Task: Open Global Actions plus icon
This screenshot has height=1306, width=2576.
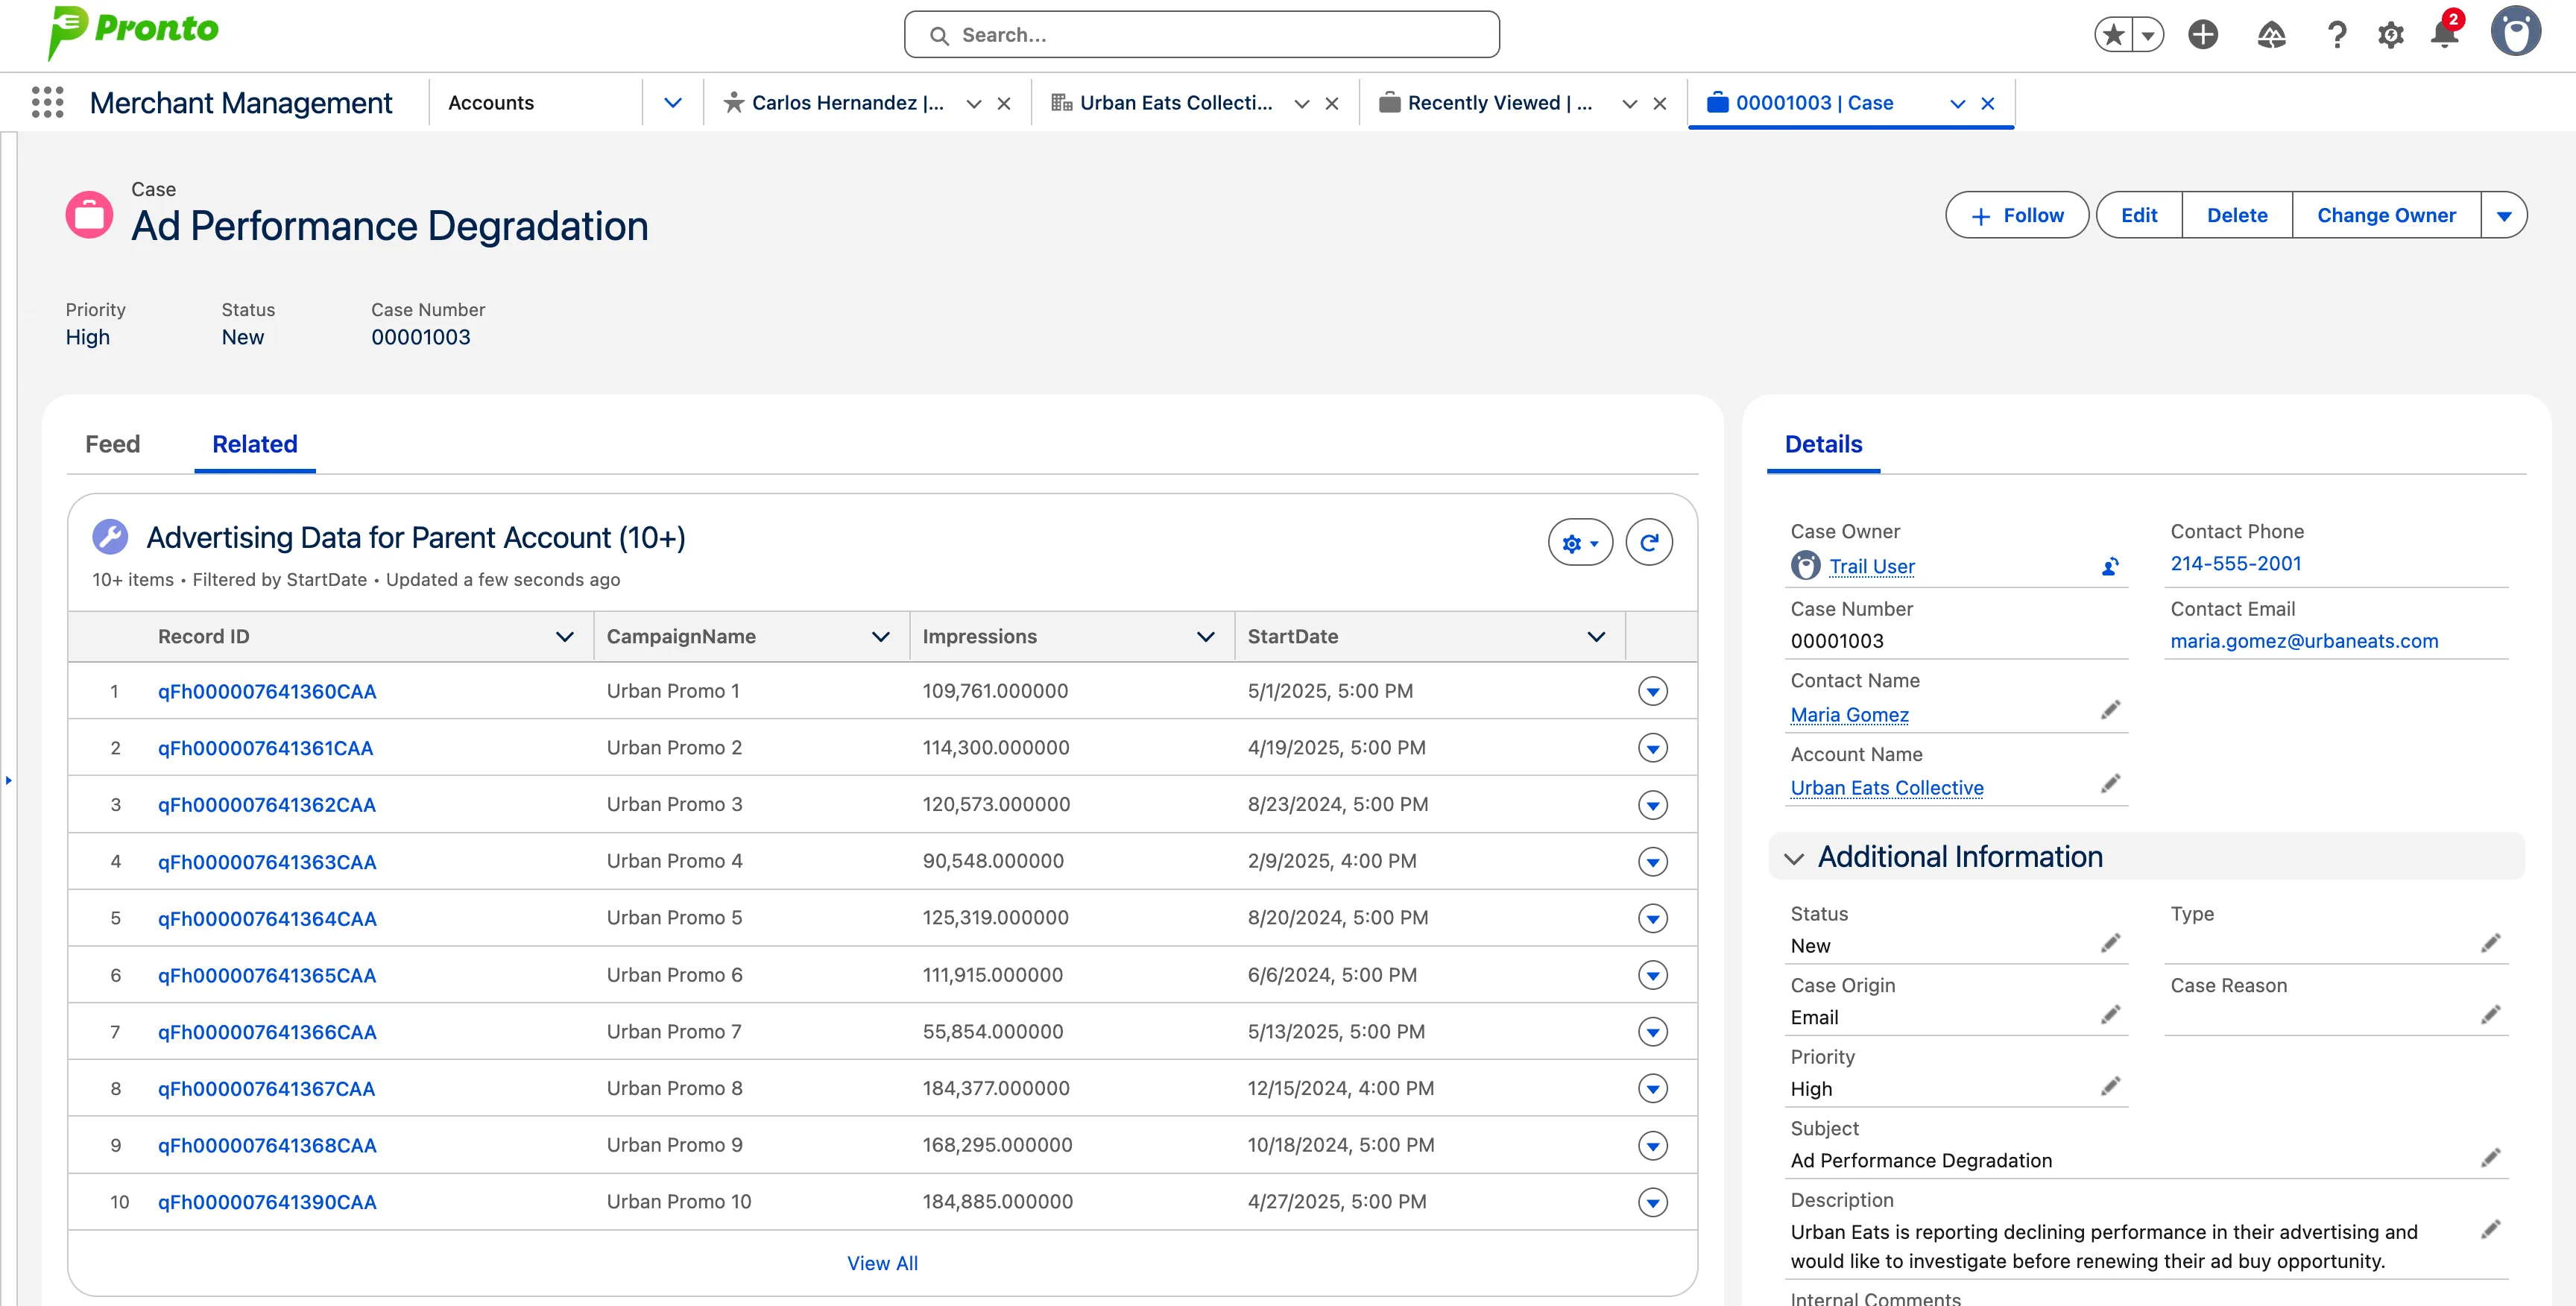Action: (x=2202, y=35)
